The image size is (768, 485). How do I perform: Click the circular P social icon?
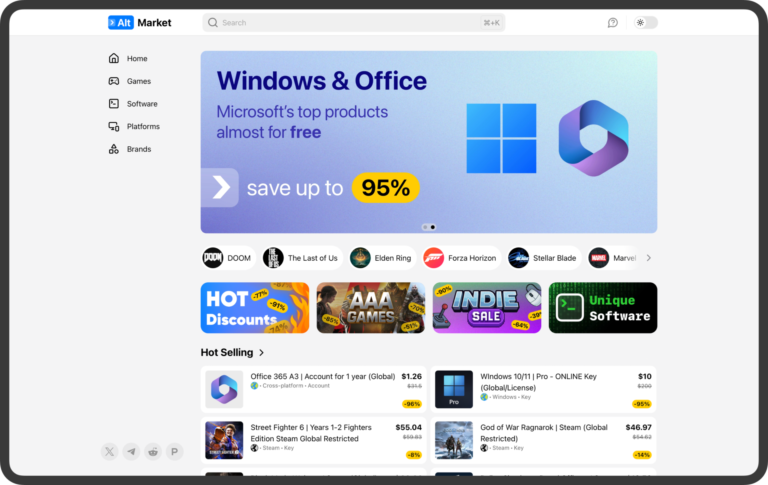click(x=174, y=451)
